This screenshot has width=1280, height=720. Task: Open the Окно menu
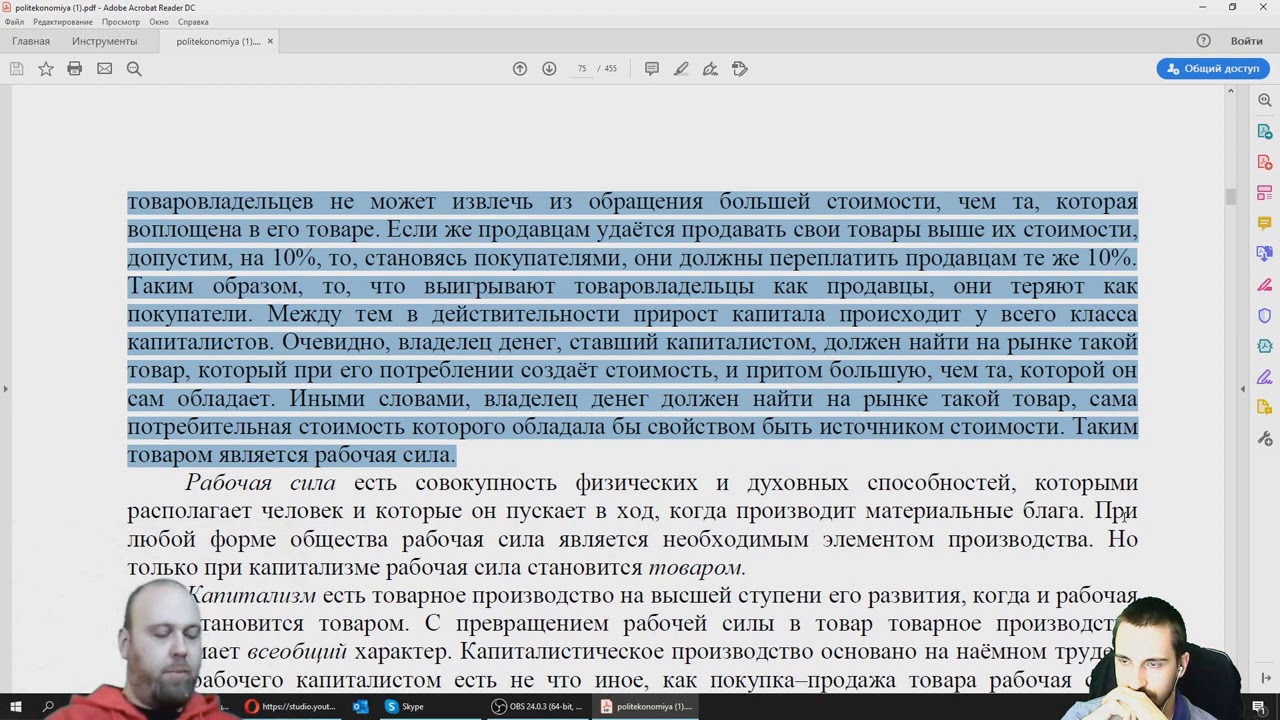[x=159, y=22]
